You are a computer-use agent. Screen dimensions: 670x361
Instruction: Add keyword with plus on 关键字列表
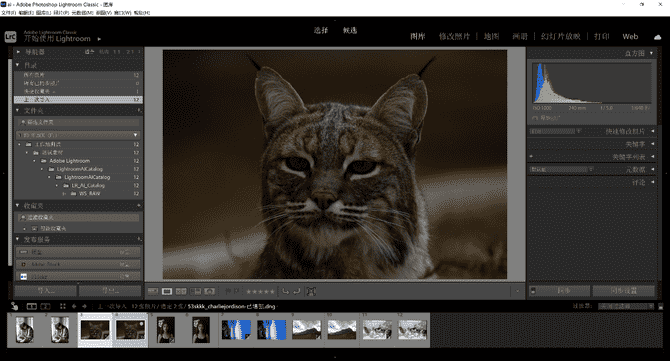click(x=531, y=156)
